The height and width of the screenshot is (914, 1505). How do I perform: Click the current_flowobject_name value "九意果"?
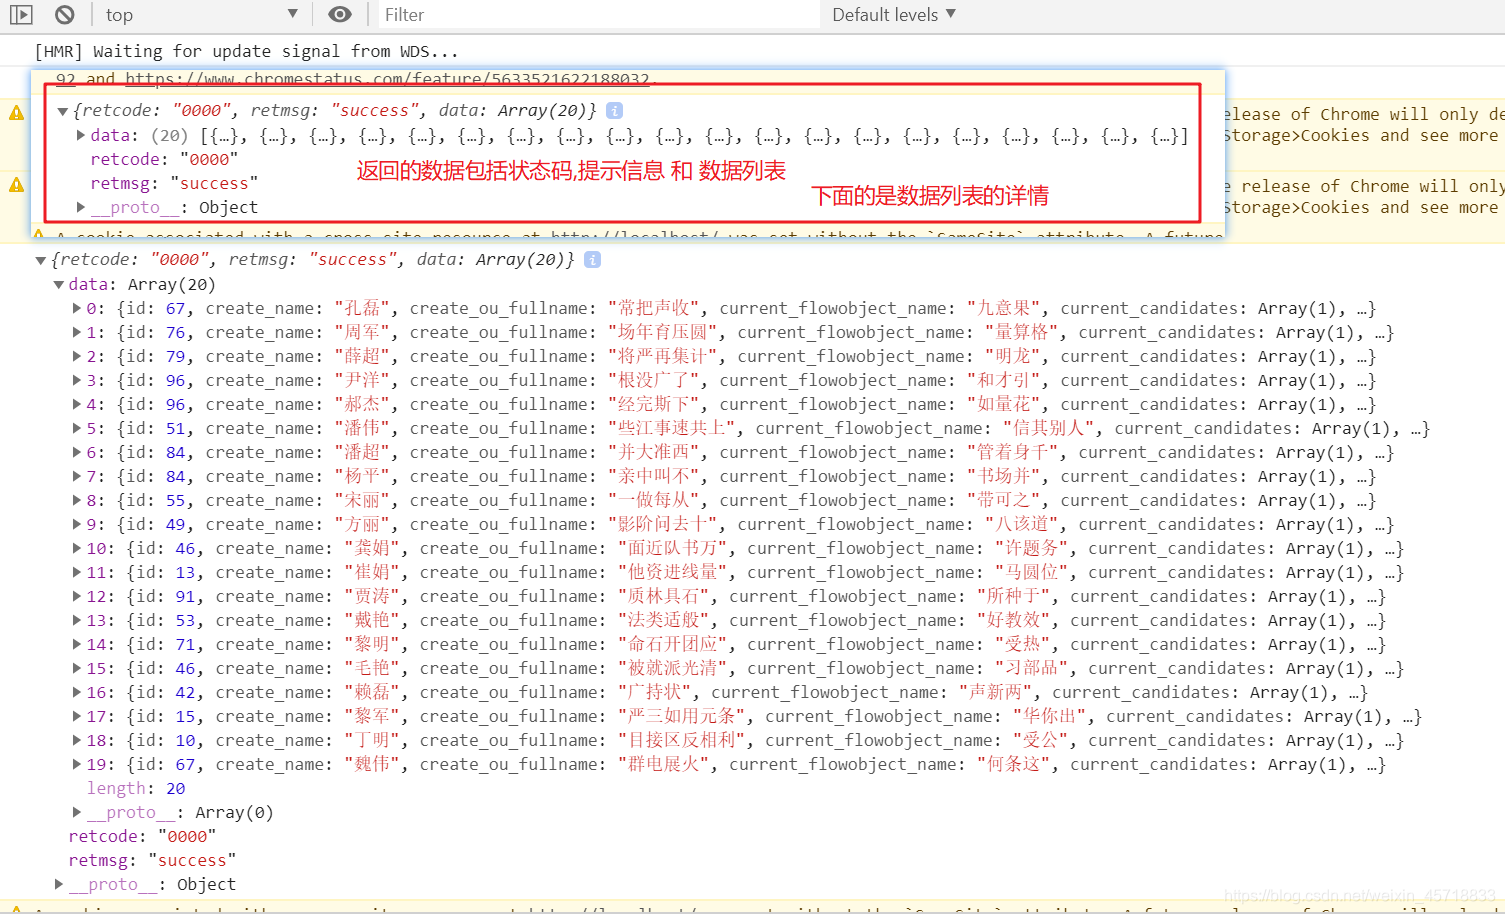click(1004, 308)
